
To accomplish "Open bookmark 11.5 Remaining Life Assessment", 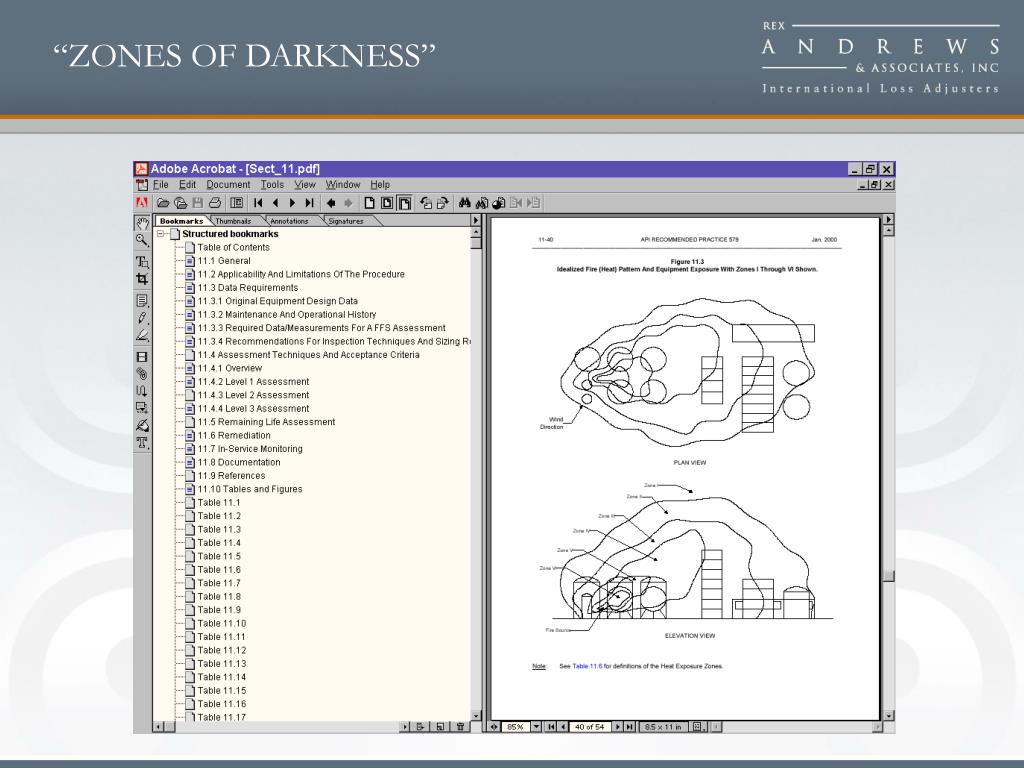I will [266, 422].
